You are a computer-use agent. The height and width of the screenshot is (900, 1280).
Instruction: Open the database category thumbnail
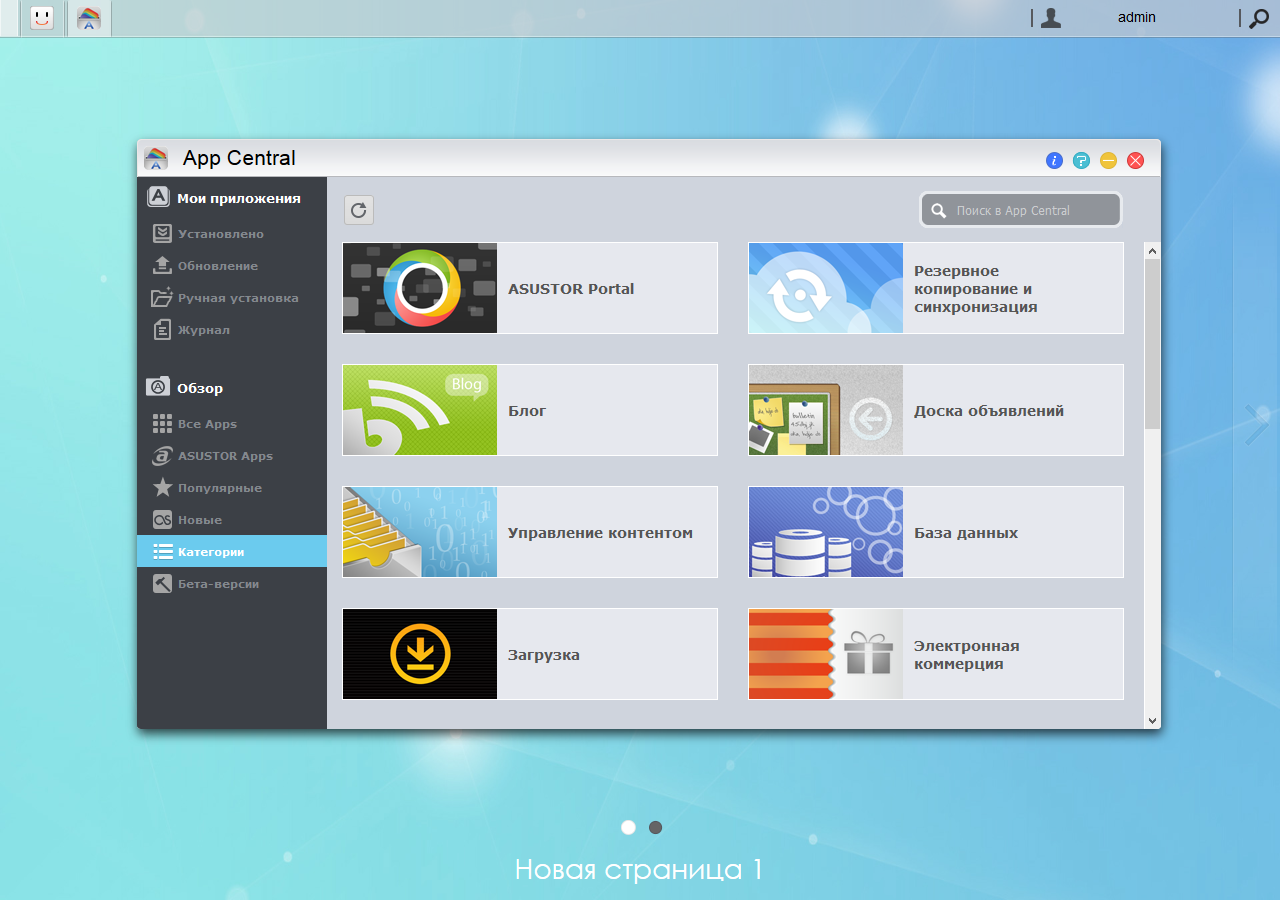826,532
